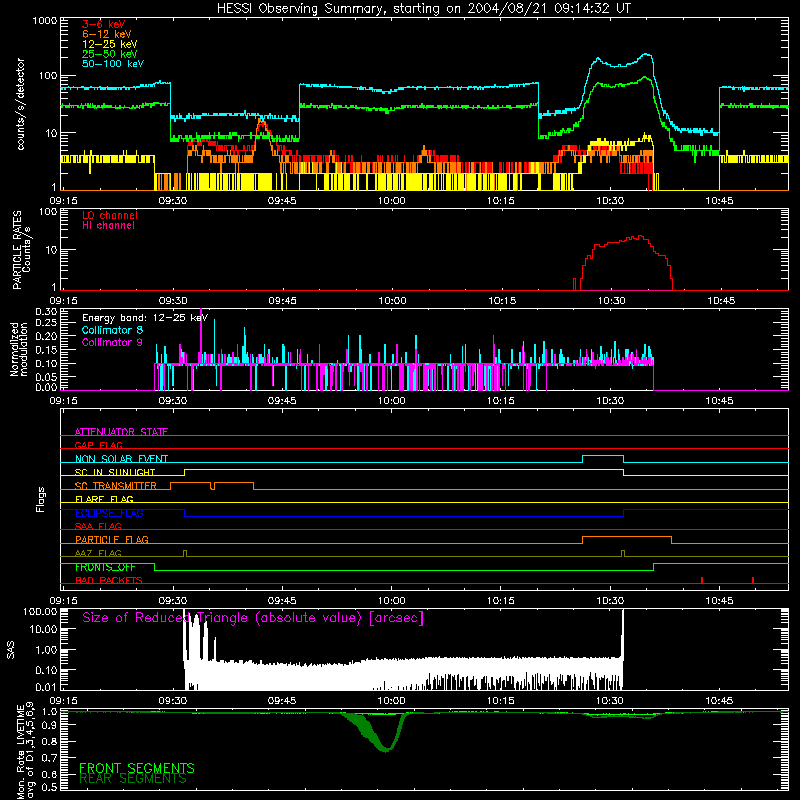Click the counts/s/detector axis label
800x800 pixels.
click(x=20, y=104)
